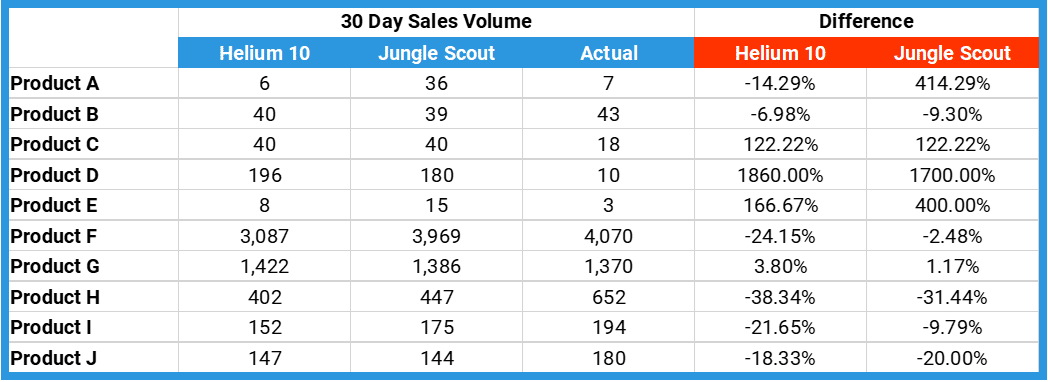Select the 1700.00% Jungle Scout cell
The image size is (1048, 382).
952,175
